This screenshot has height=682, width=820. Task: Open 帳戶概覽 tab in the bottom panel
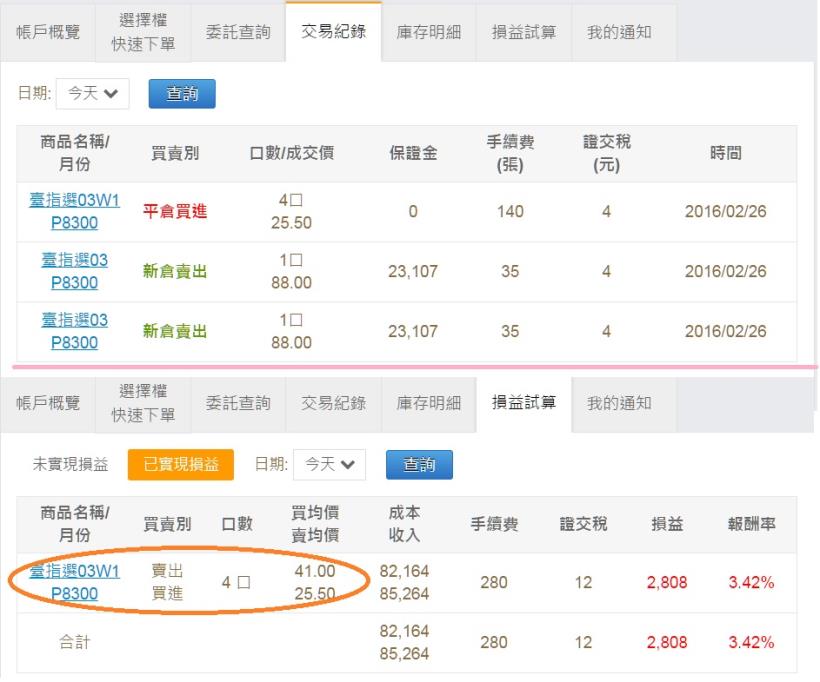coord(48,403)
